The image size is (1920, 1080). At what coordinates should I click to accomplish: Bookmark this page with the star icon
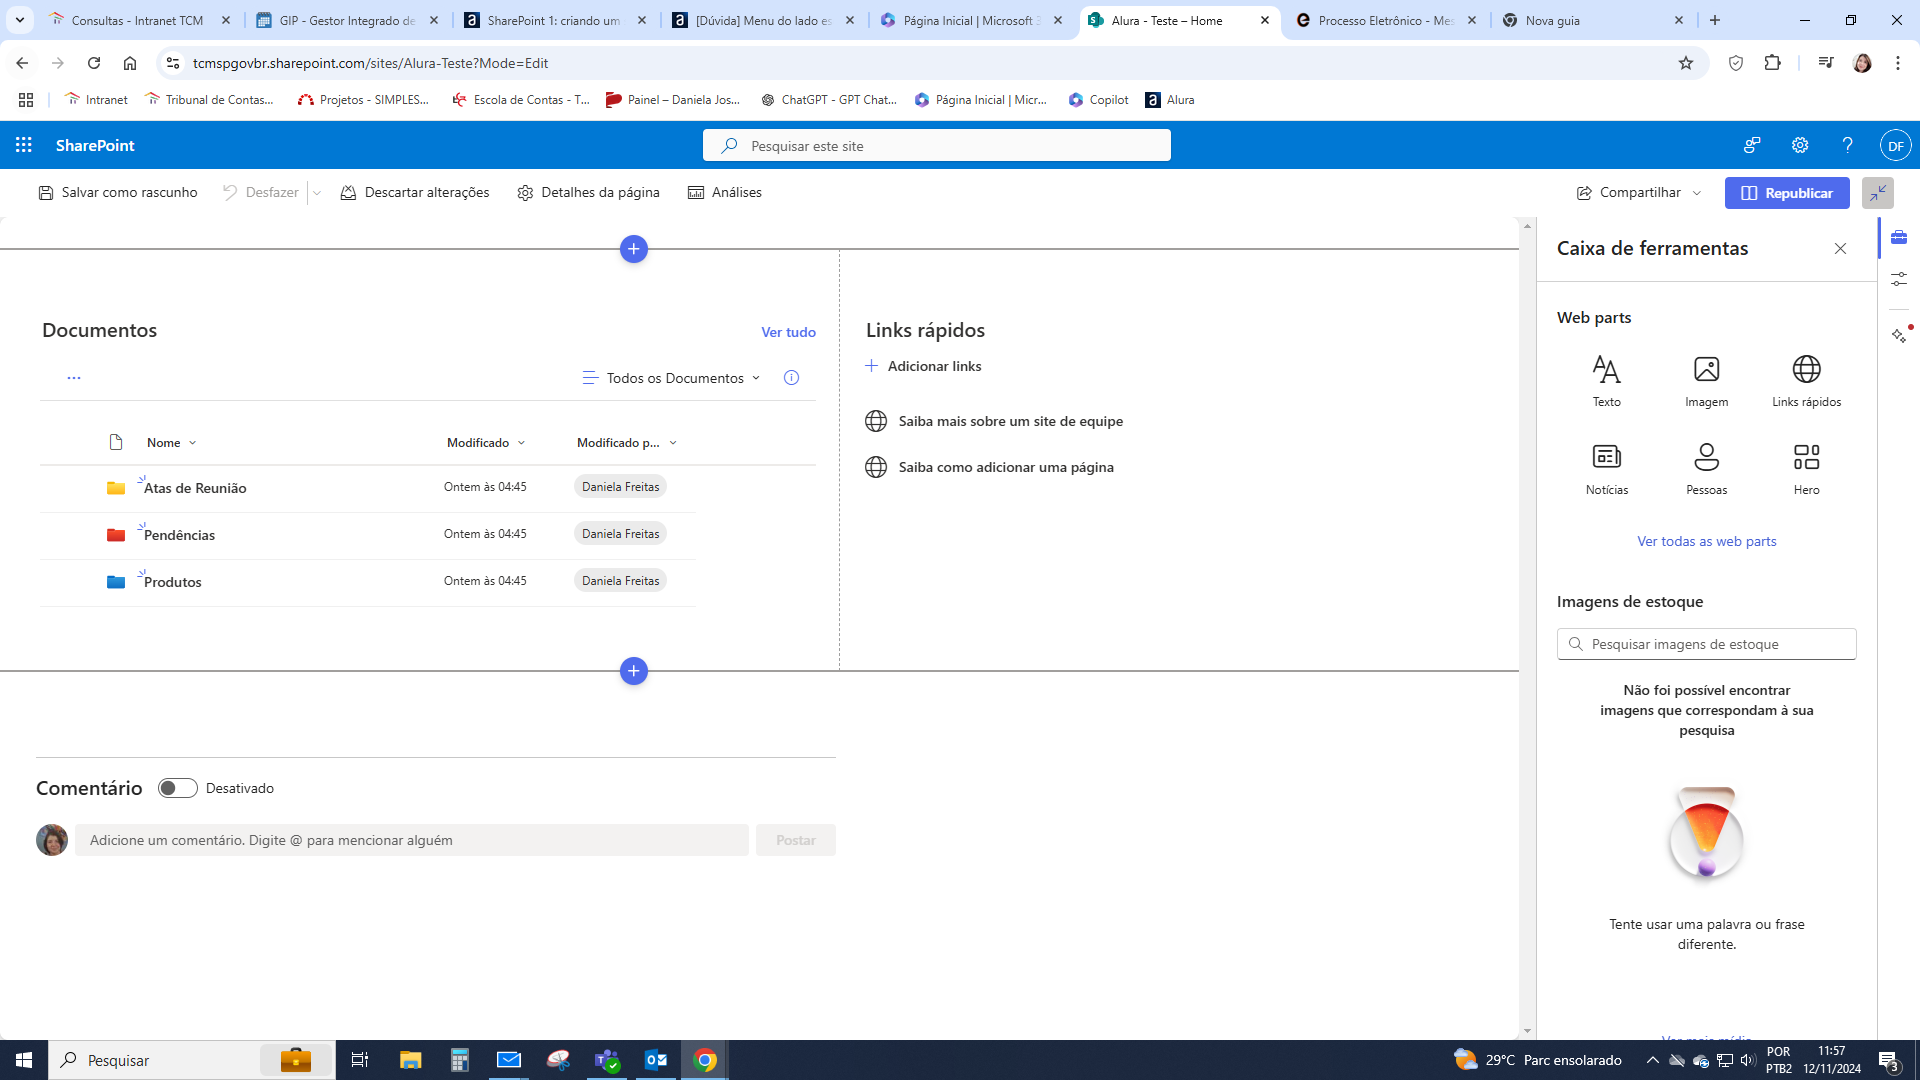(x=1686, y=63)
